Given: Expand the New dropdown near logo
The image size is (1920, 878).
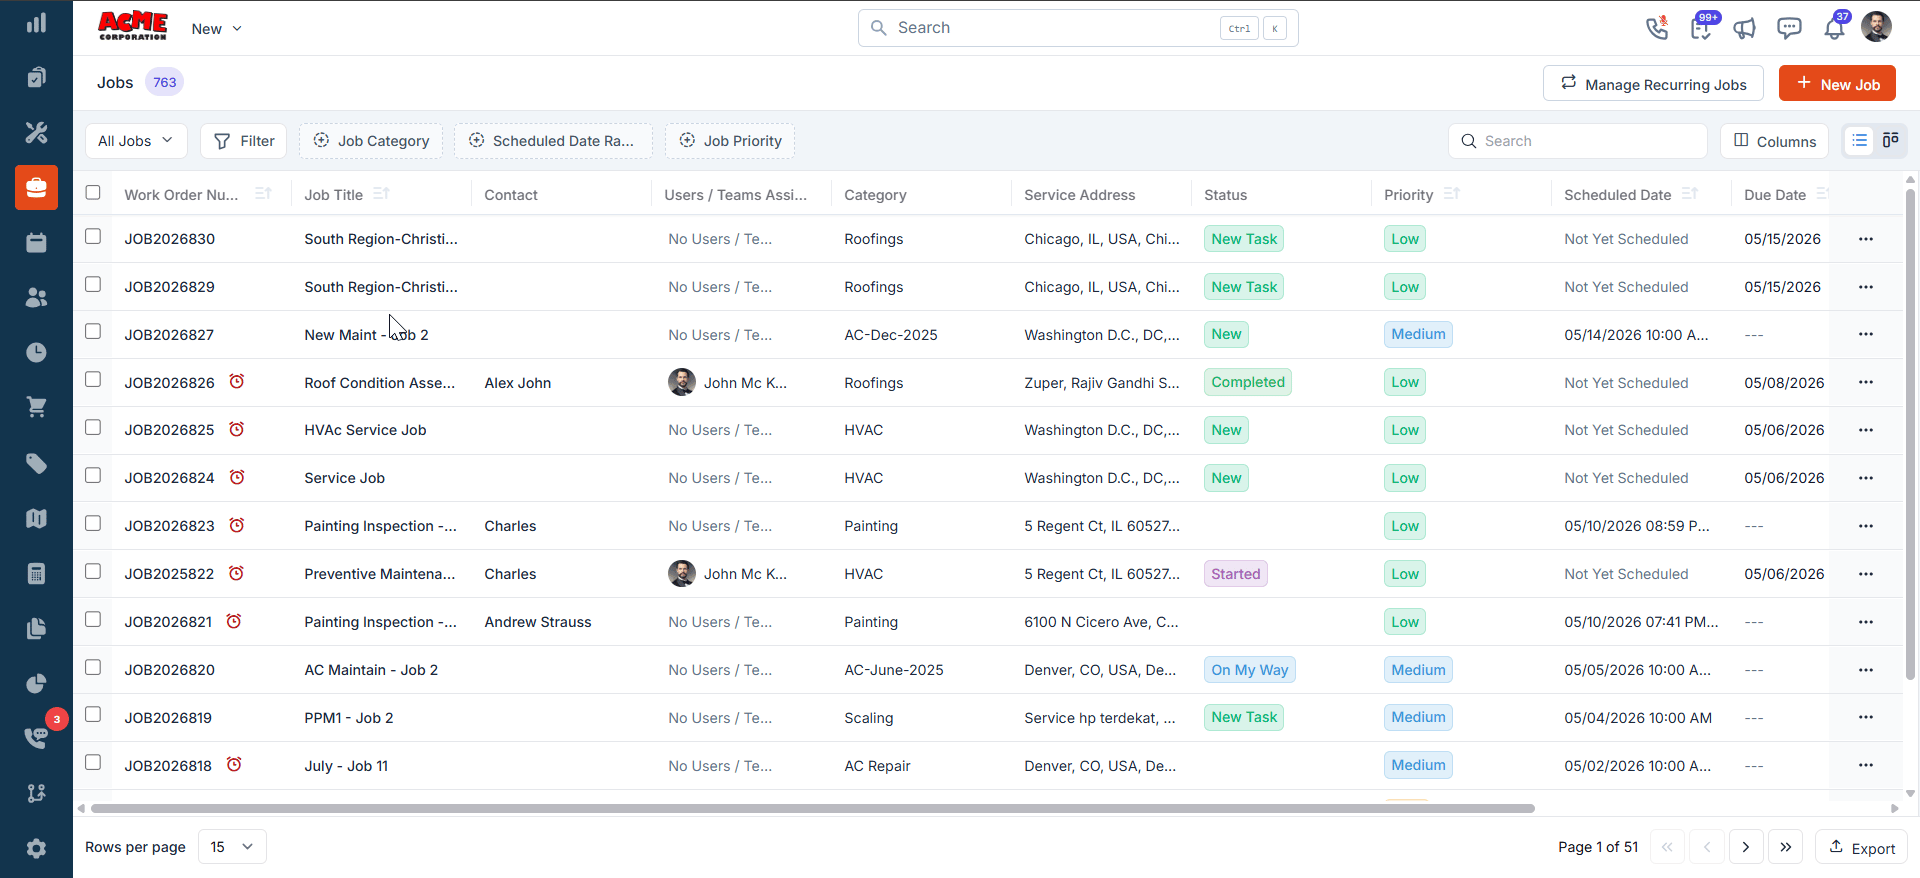Looking at the screenshot, I should pos(217,29).
